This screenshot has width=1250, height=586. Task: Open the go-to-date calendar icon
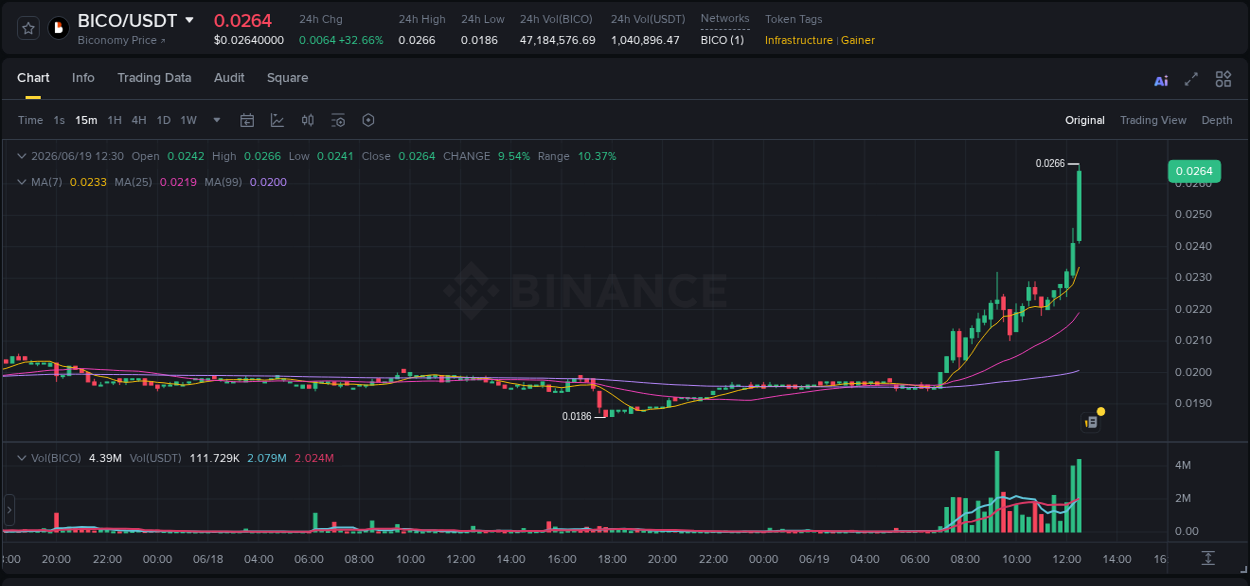click(247, 120)
